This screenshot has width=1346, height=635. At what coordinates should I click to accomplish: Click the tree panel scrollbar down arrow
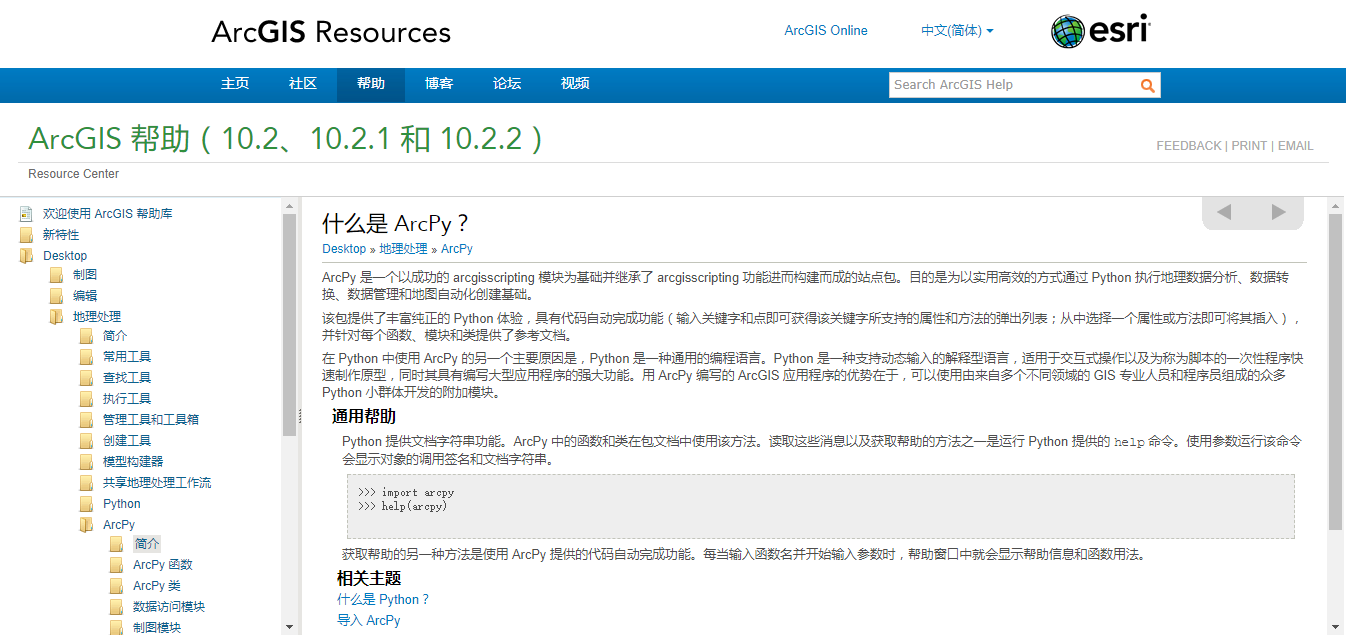pos(289,627)
